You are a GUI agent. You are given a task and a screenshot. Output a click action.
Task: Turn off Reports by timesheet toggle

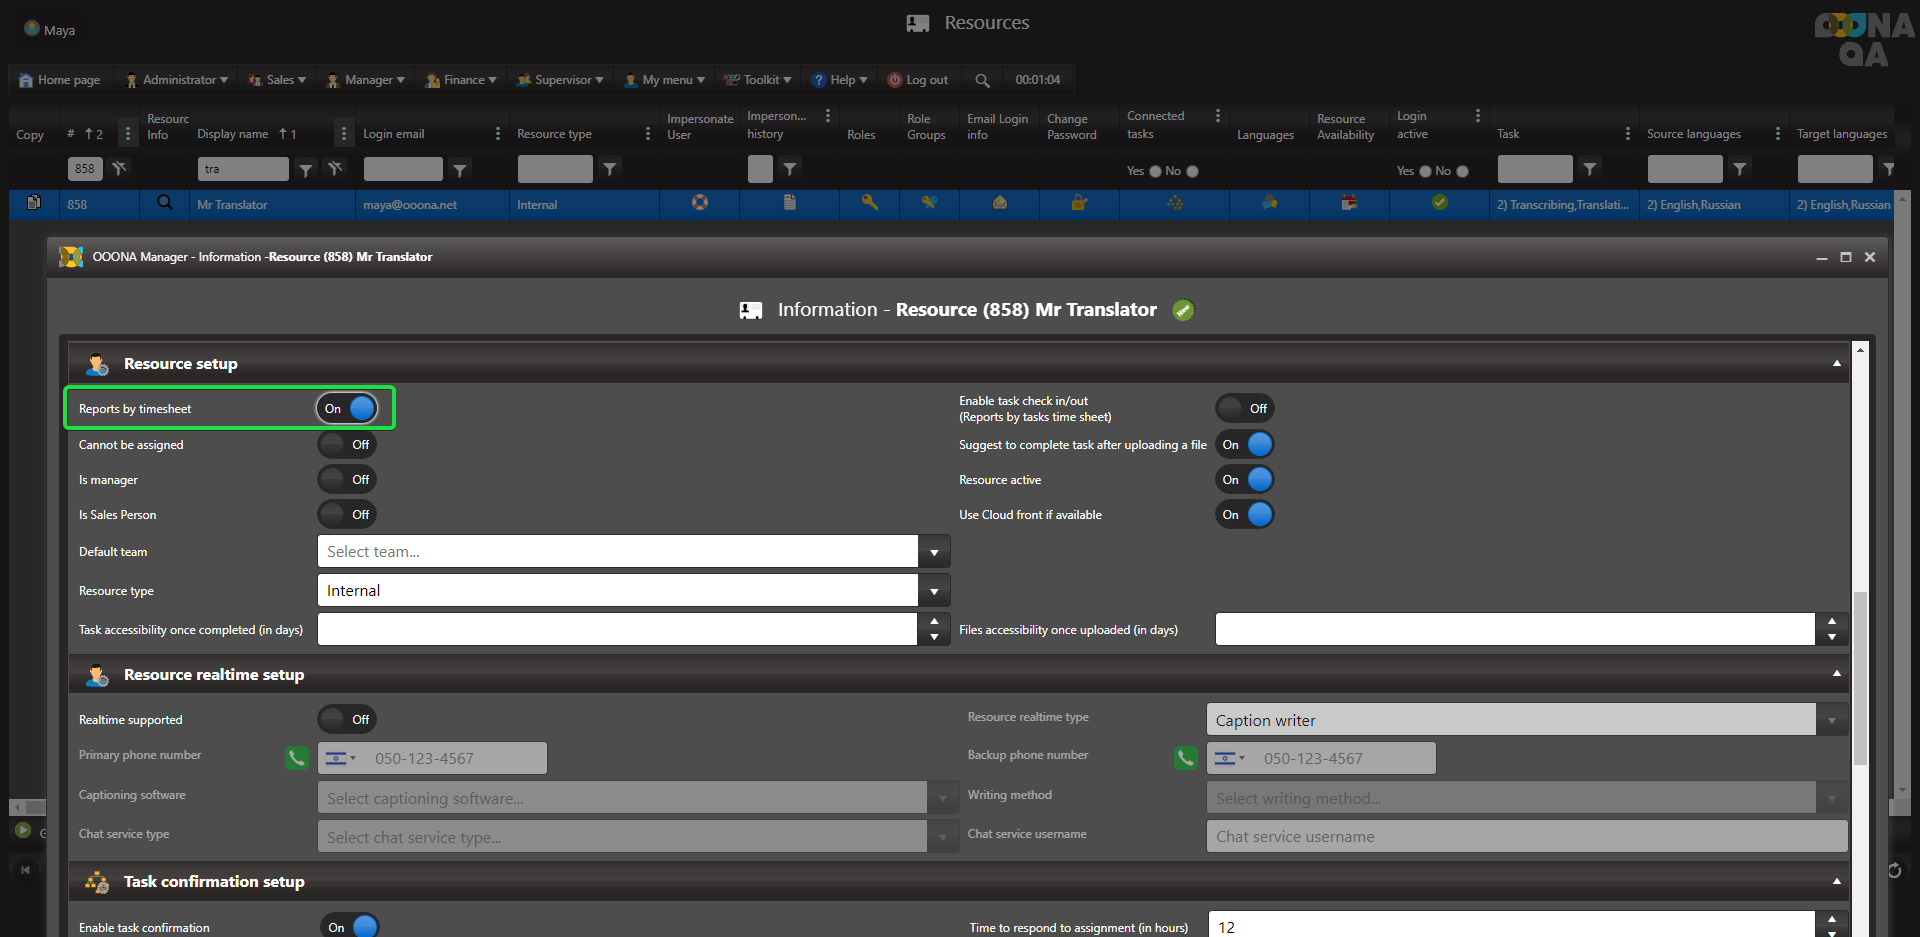(x=348, y=408)
